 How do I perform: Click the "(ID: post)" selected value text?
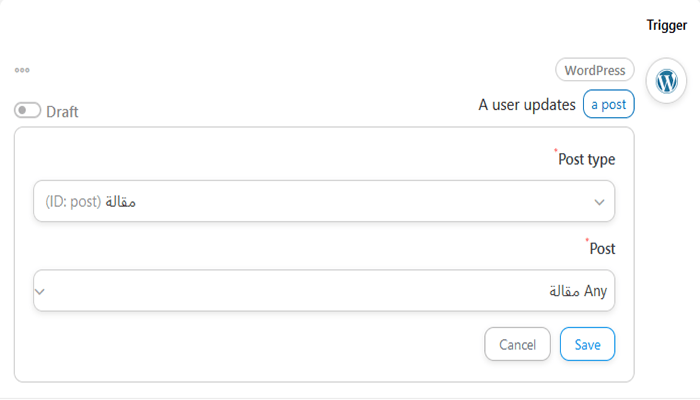tap(73, 202)
